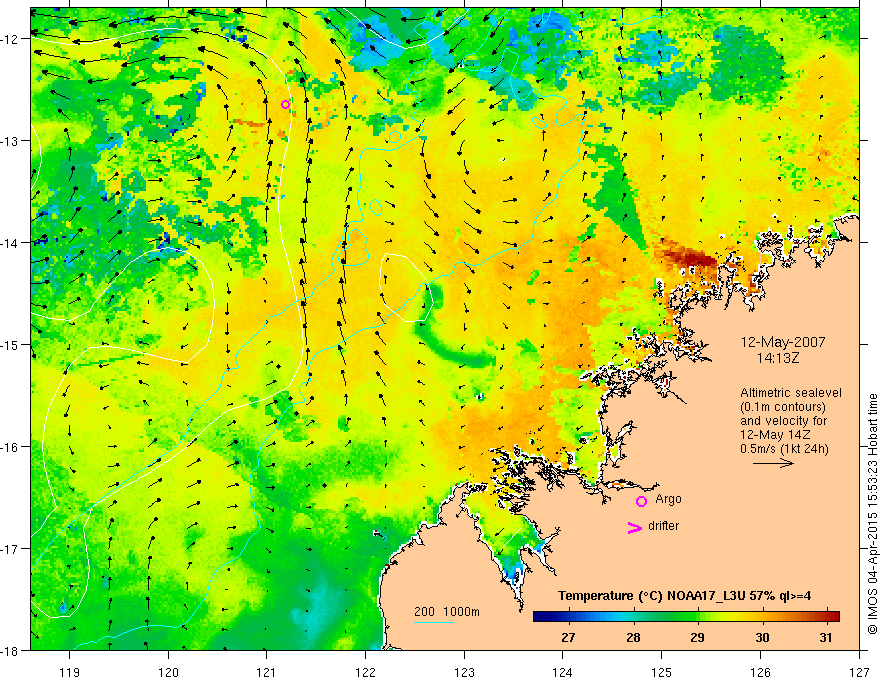The width and height of the screenshot is (880, 680).
Task: Click the magenta Argo circle legend marker
Action: [641, 501]
